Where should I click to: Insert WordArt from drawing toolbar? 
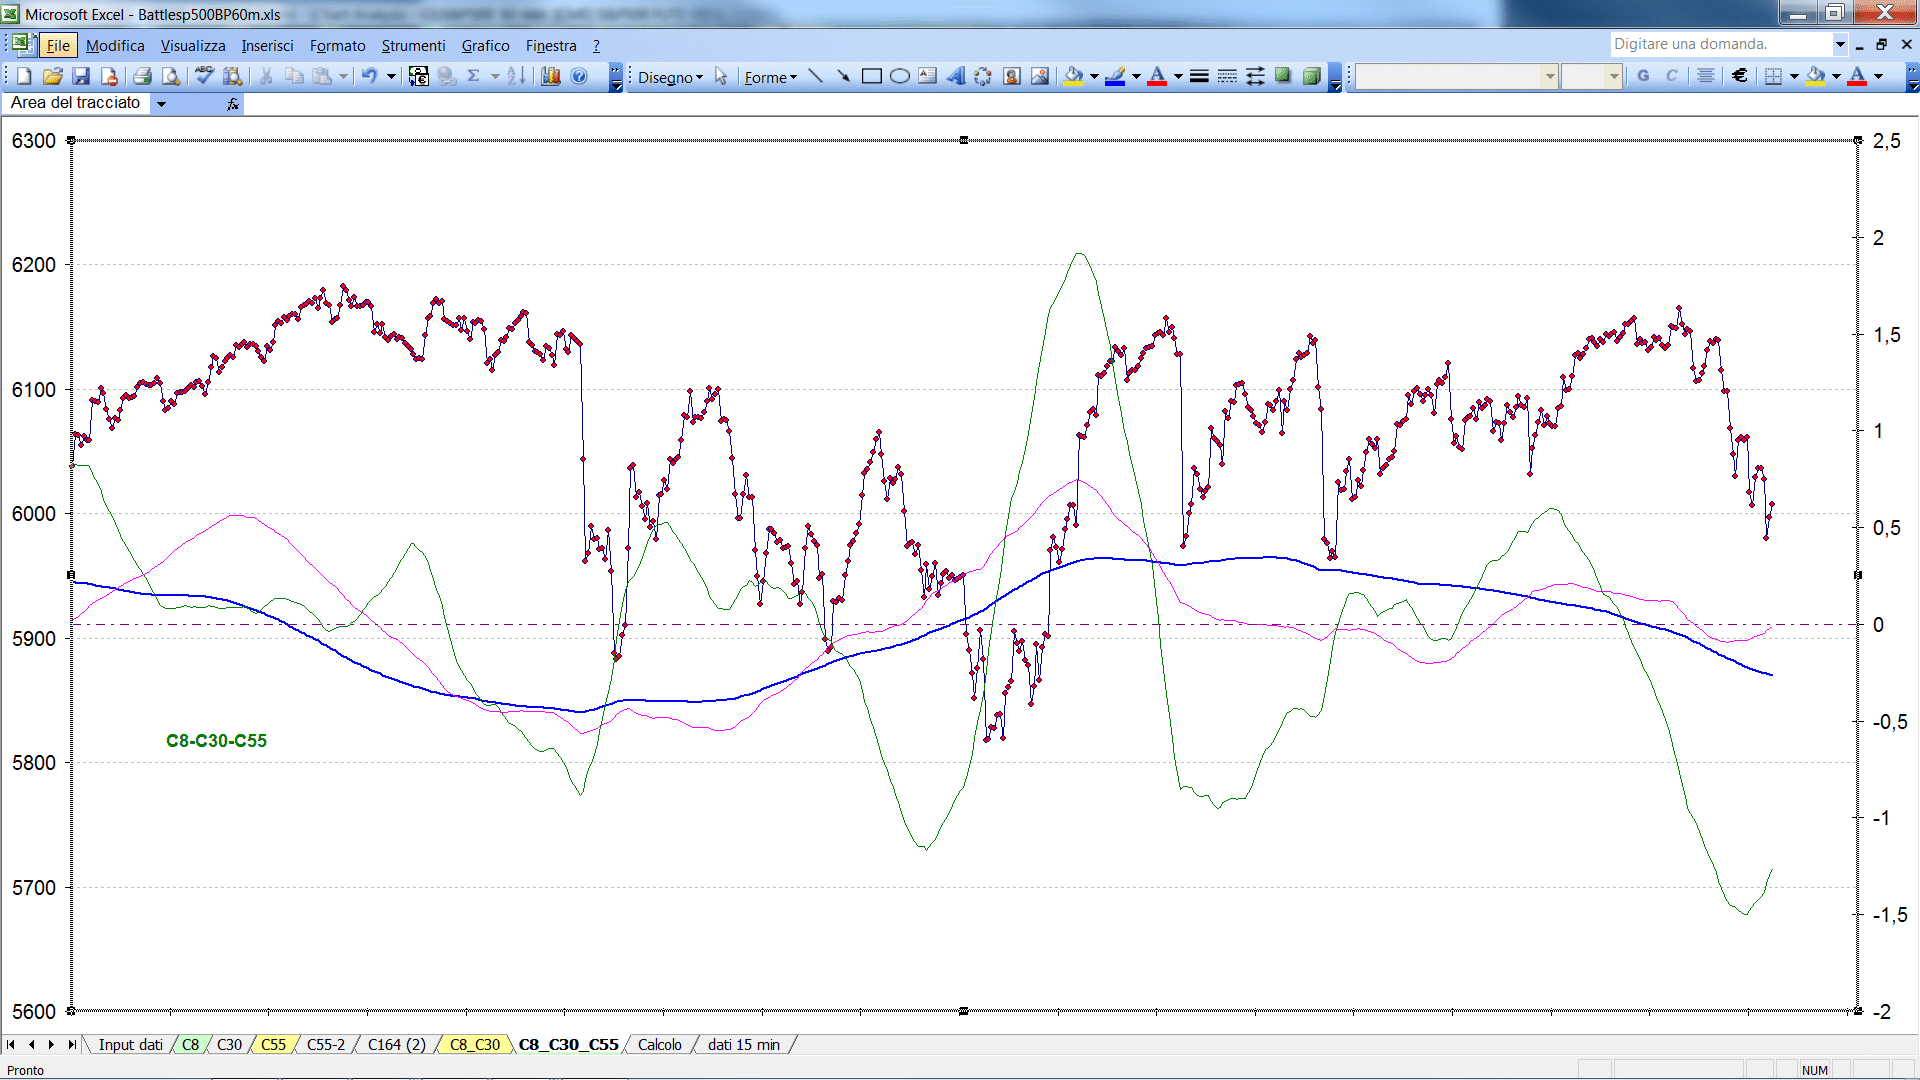956,76
